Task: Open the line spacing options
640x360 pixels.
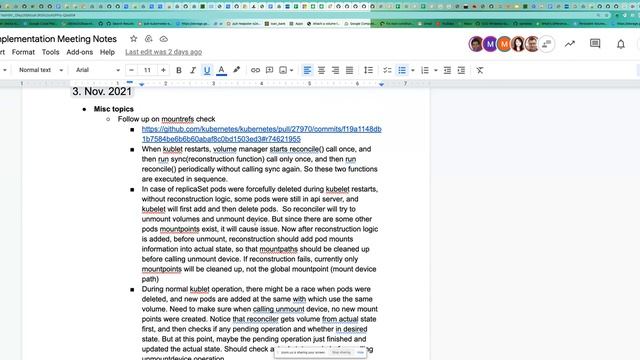Action: 368,70
